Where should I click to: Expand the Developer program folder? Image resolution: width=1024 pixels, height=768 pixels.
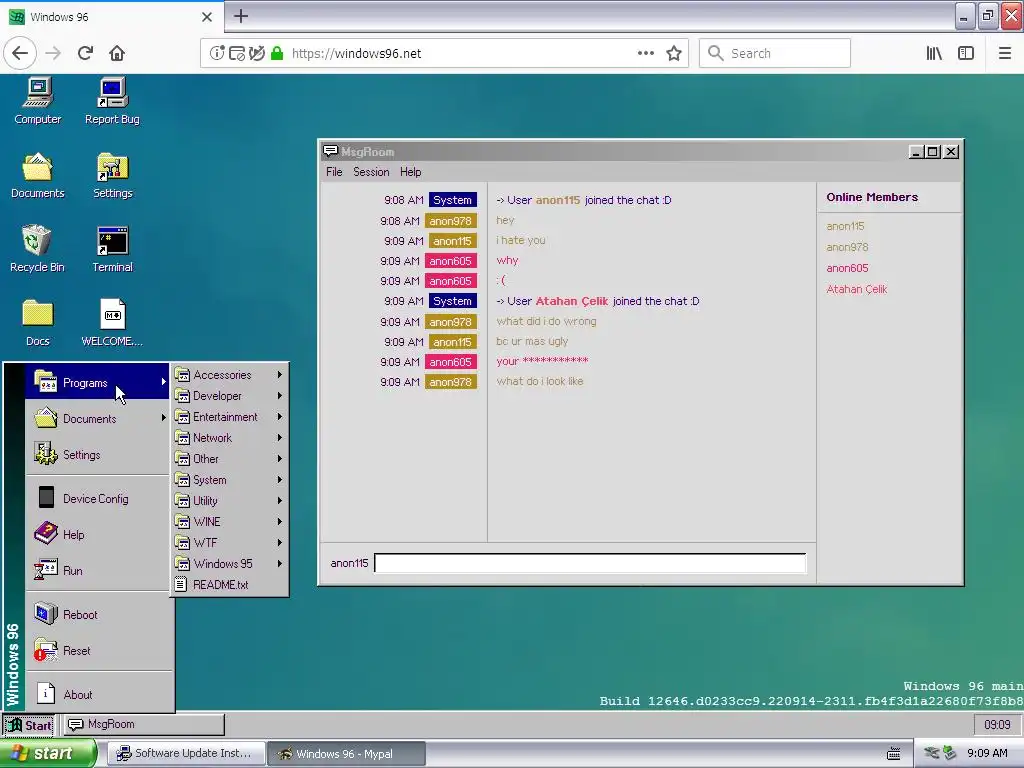[x=229, y=396]
